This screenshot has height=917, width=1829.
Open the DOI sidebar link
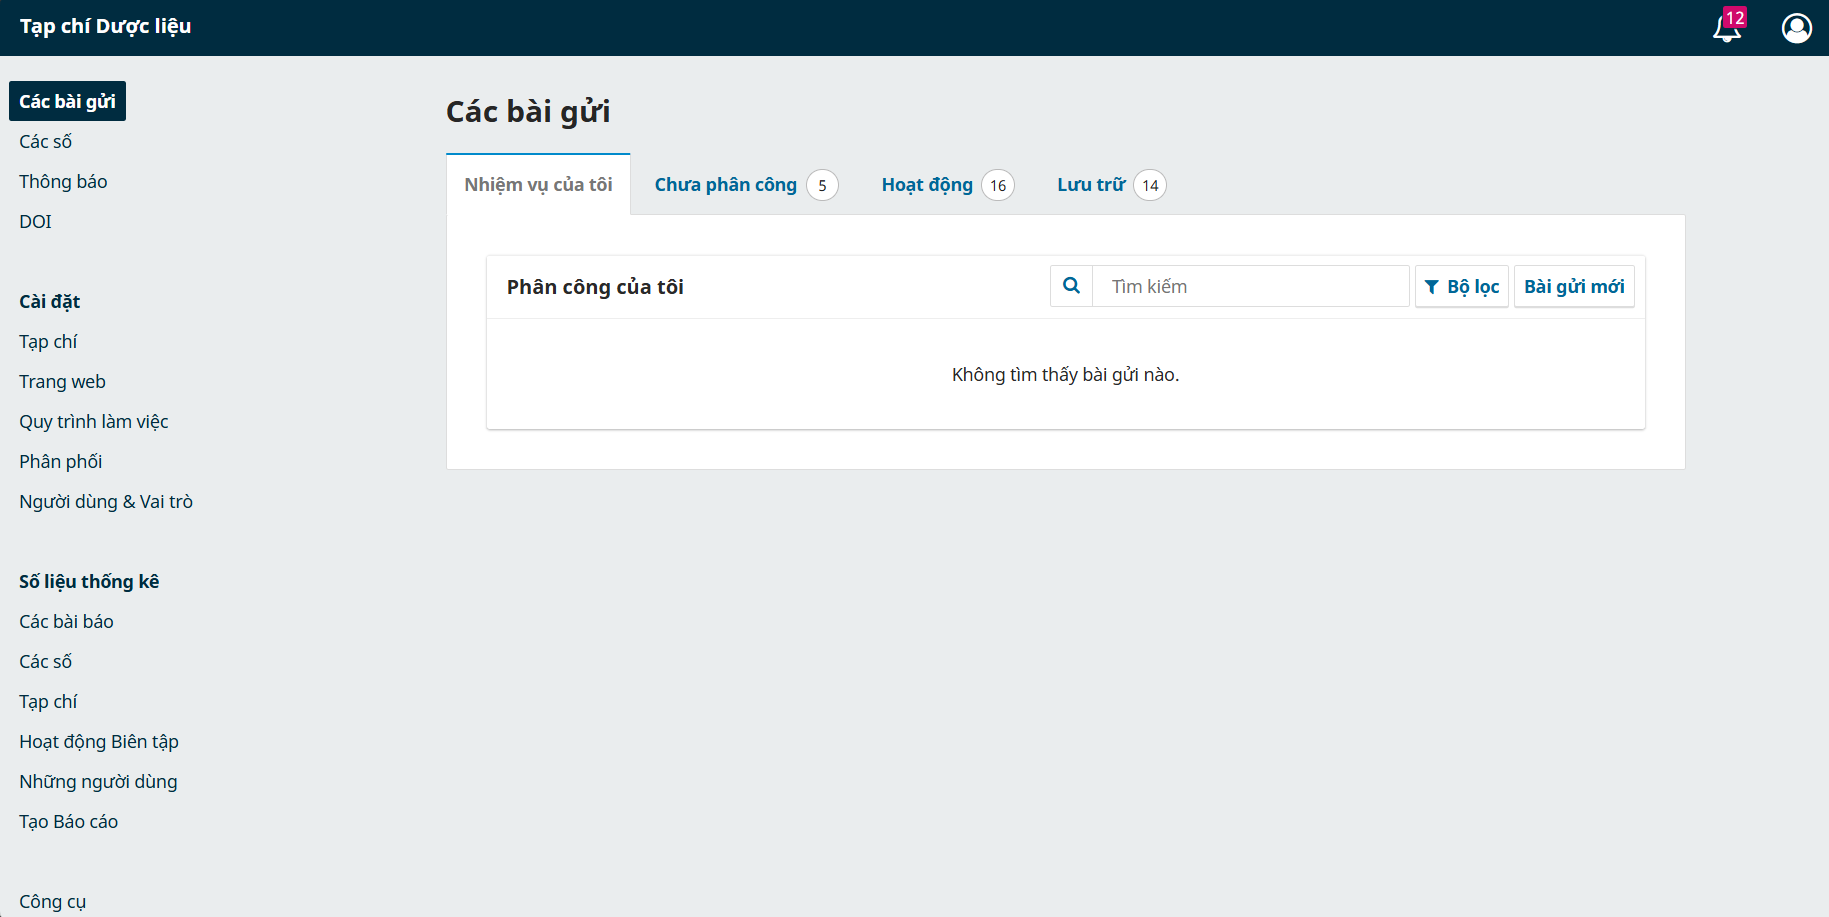click(x=35, y=221)
